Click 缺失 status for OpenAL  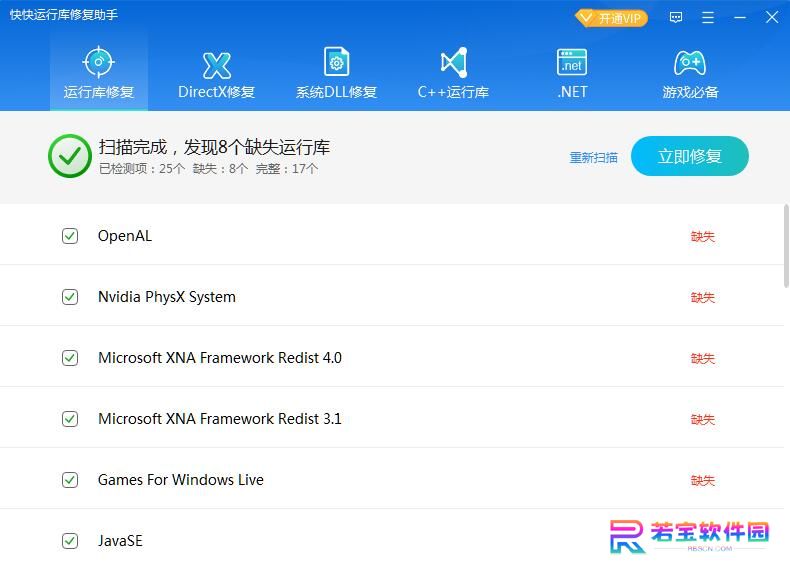click(x=703, y=236)
